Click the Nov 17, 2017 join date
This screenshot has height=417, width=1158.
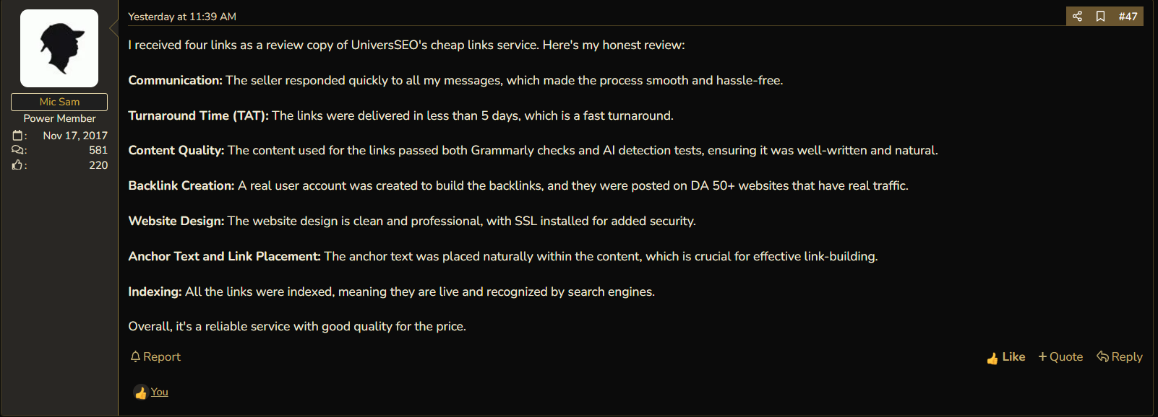75,136
